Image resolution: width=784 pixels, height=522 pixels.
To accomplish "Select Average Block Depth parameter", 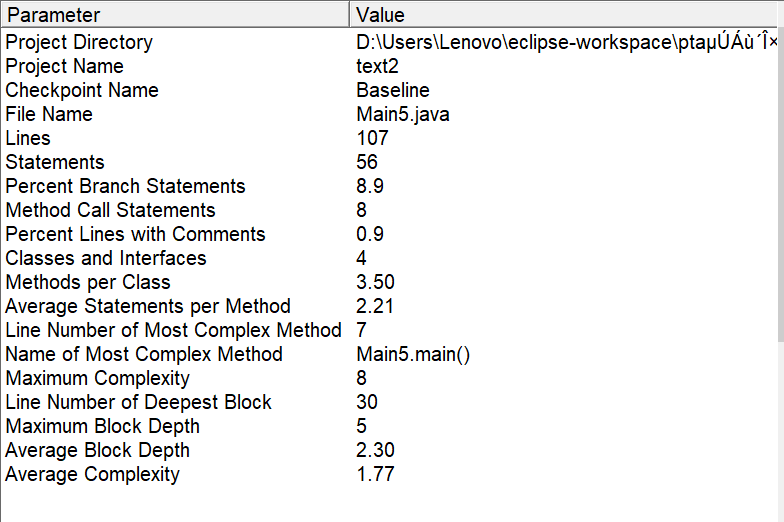I will pyautogui.click(x=98, y=450).
